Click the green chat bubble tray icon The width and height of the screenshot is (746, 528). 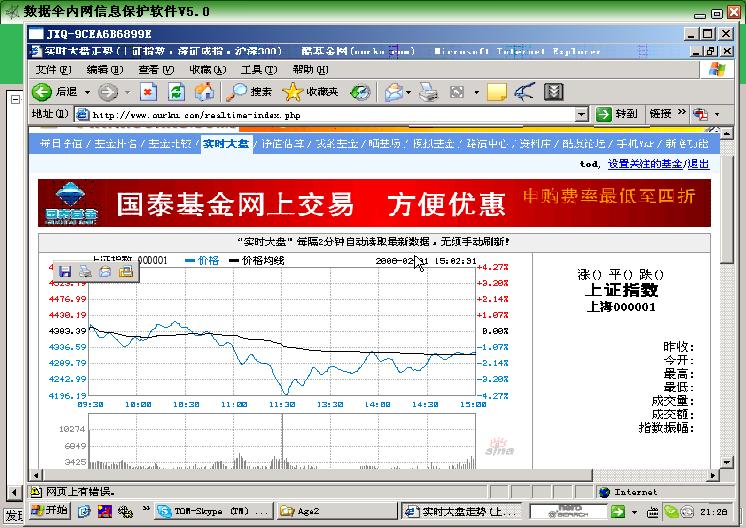(671, 512)
